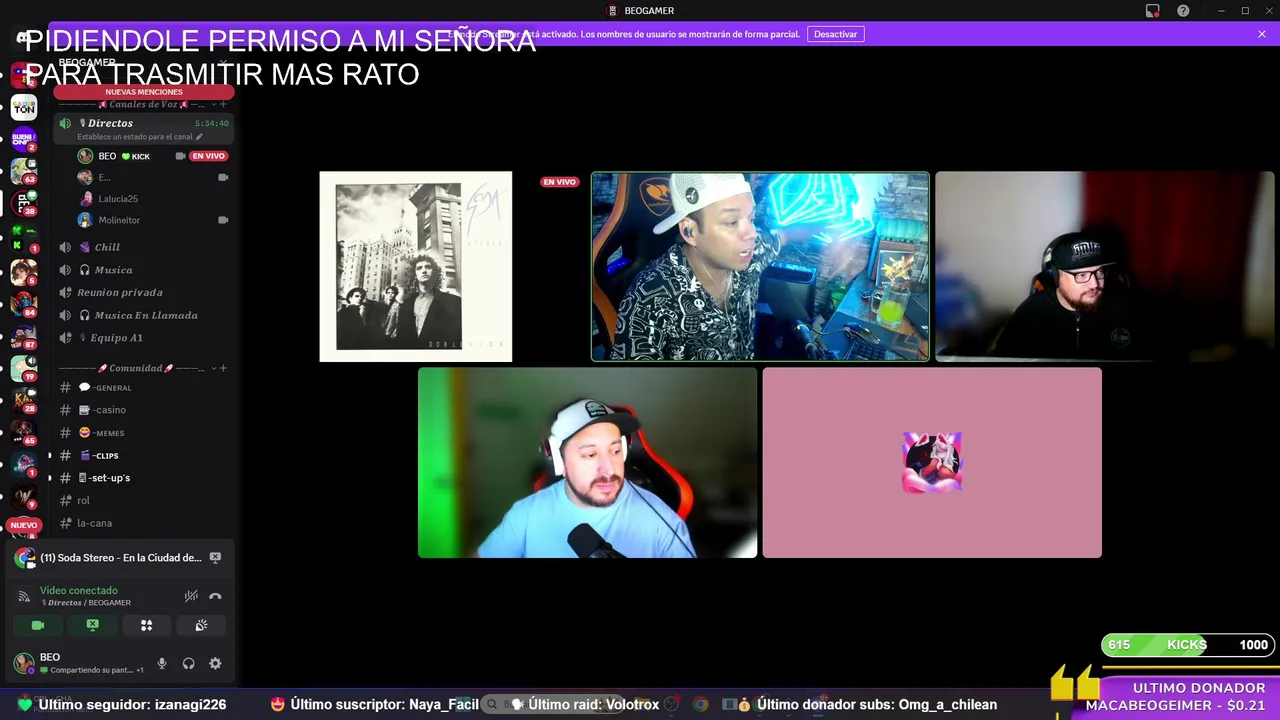Open the inbox icon in title bar
This screenshot has width=1280, height=720.
[1153, 10]
